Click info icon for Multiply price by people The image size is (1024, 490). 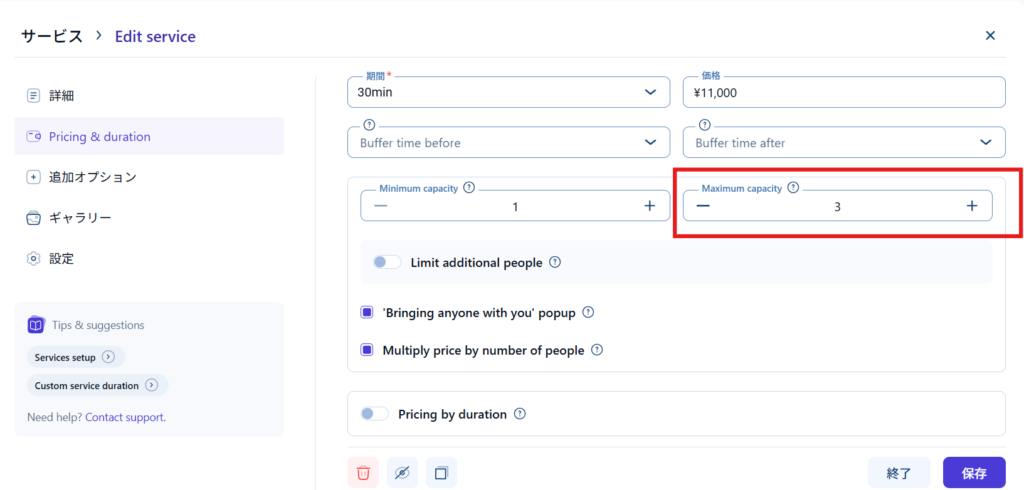(x=597, y=350)
